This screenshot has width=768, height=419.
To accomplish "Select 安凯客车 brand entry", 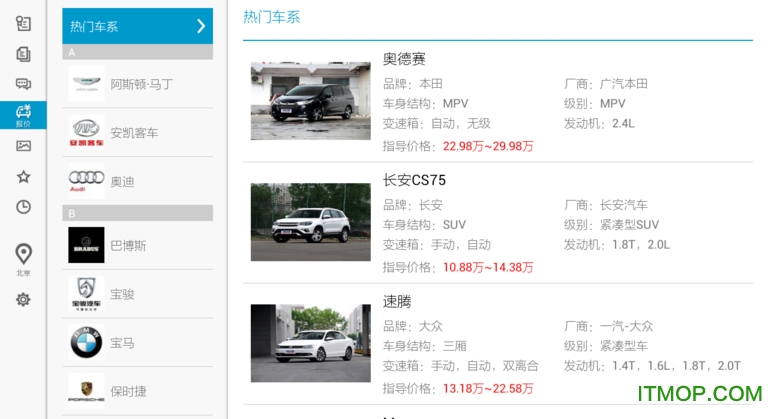I will pyautogui.click(x=138, y=133).
